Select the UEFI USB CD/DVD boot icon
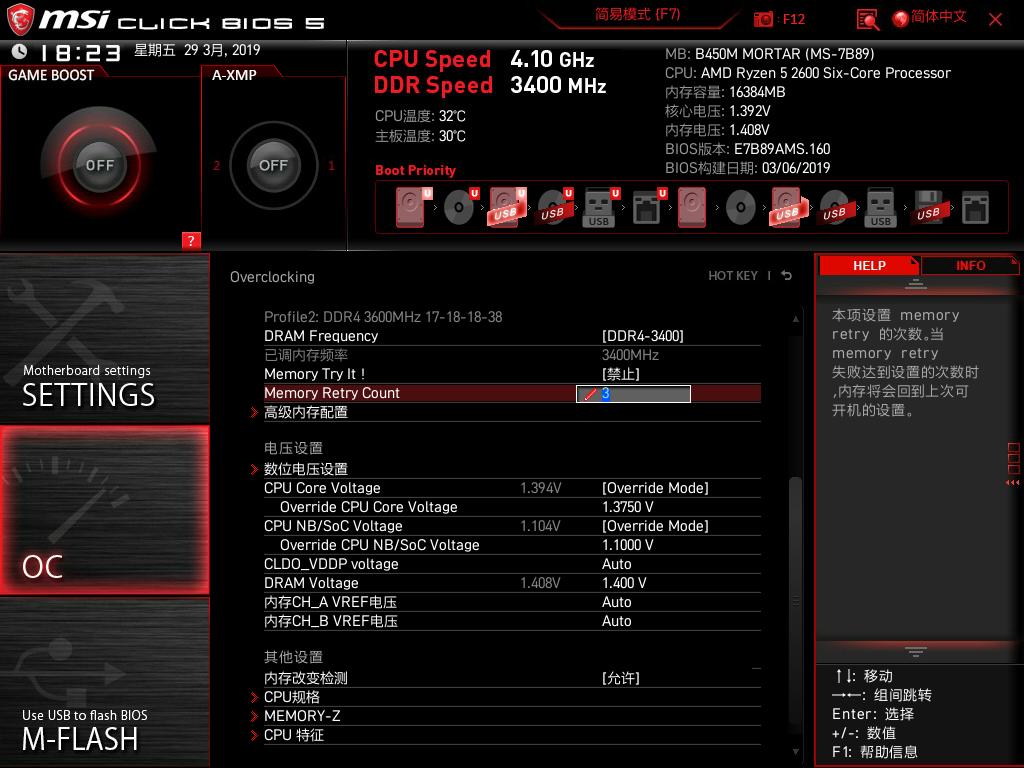 tap(555, 207)
